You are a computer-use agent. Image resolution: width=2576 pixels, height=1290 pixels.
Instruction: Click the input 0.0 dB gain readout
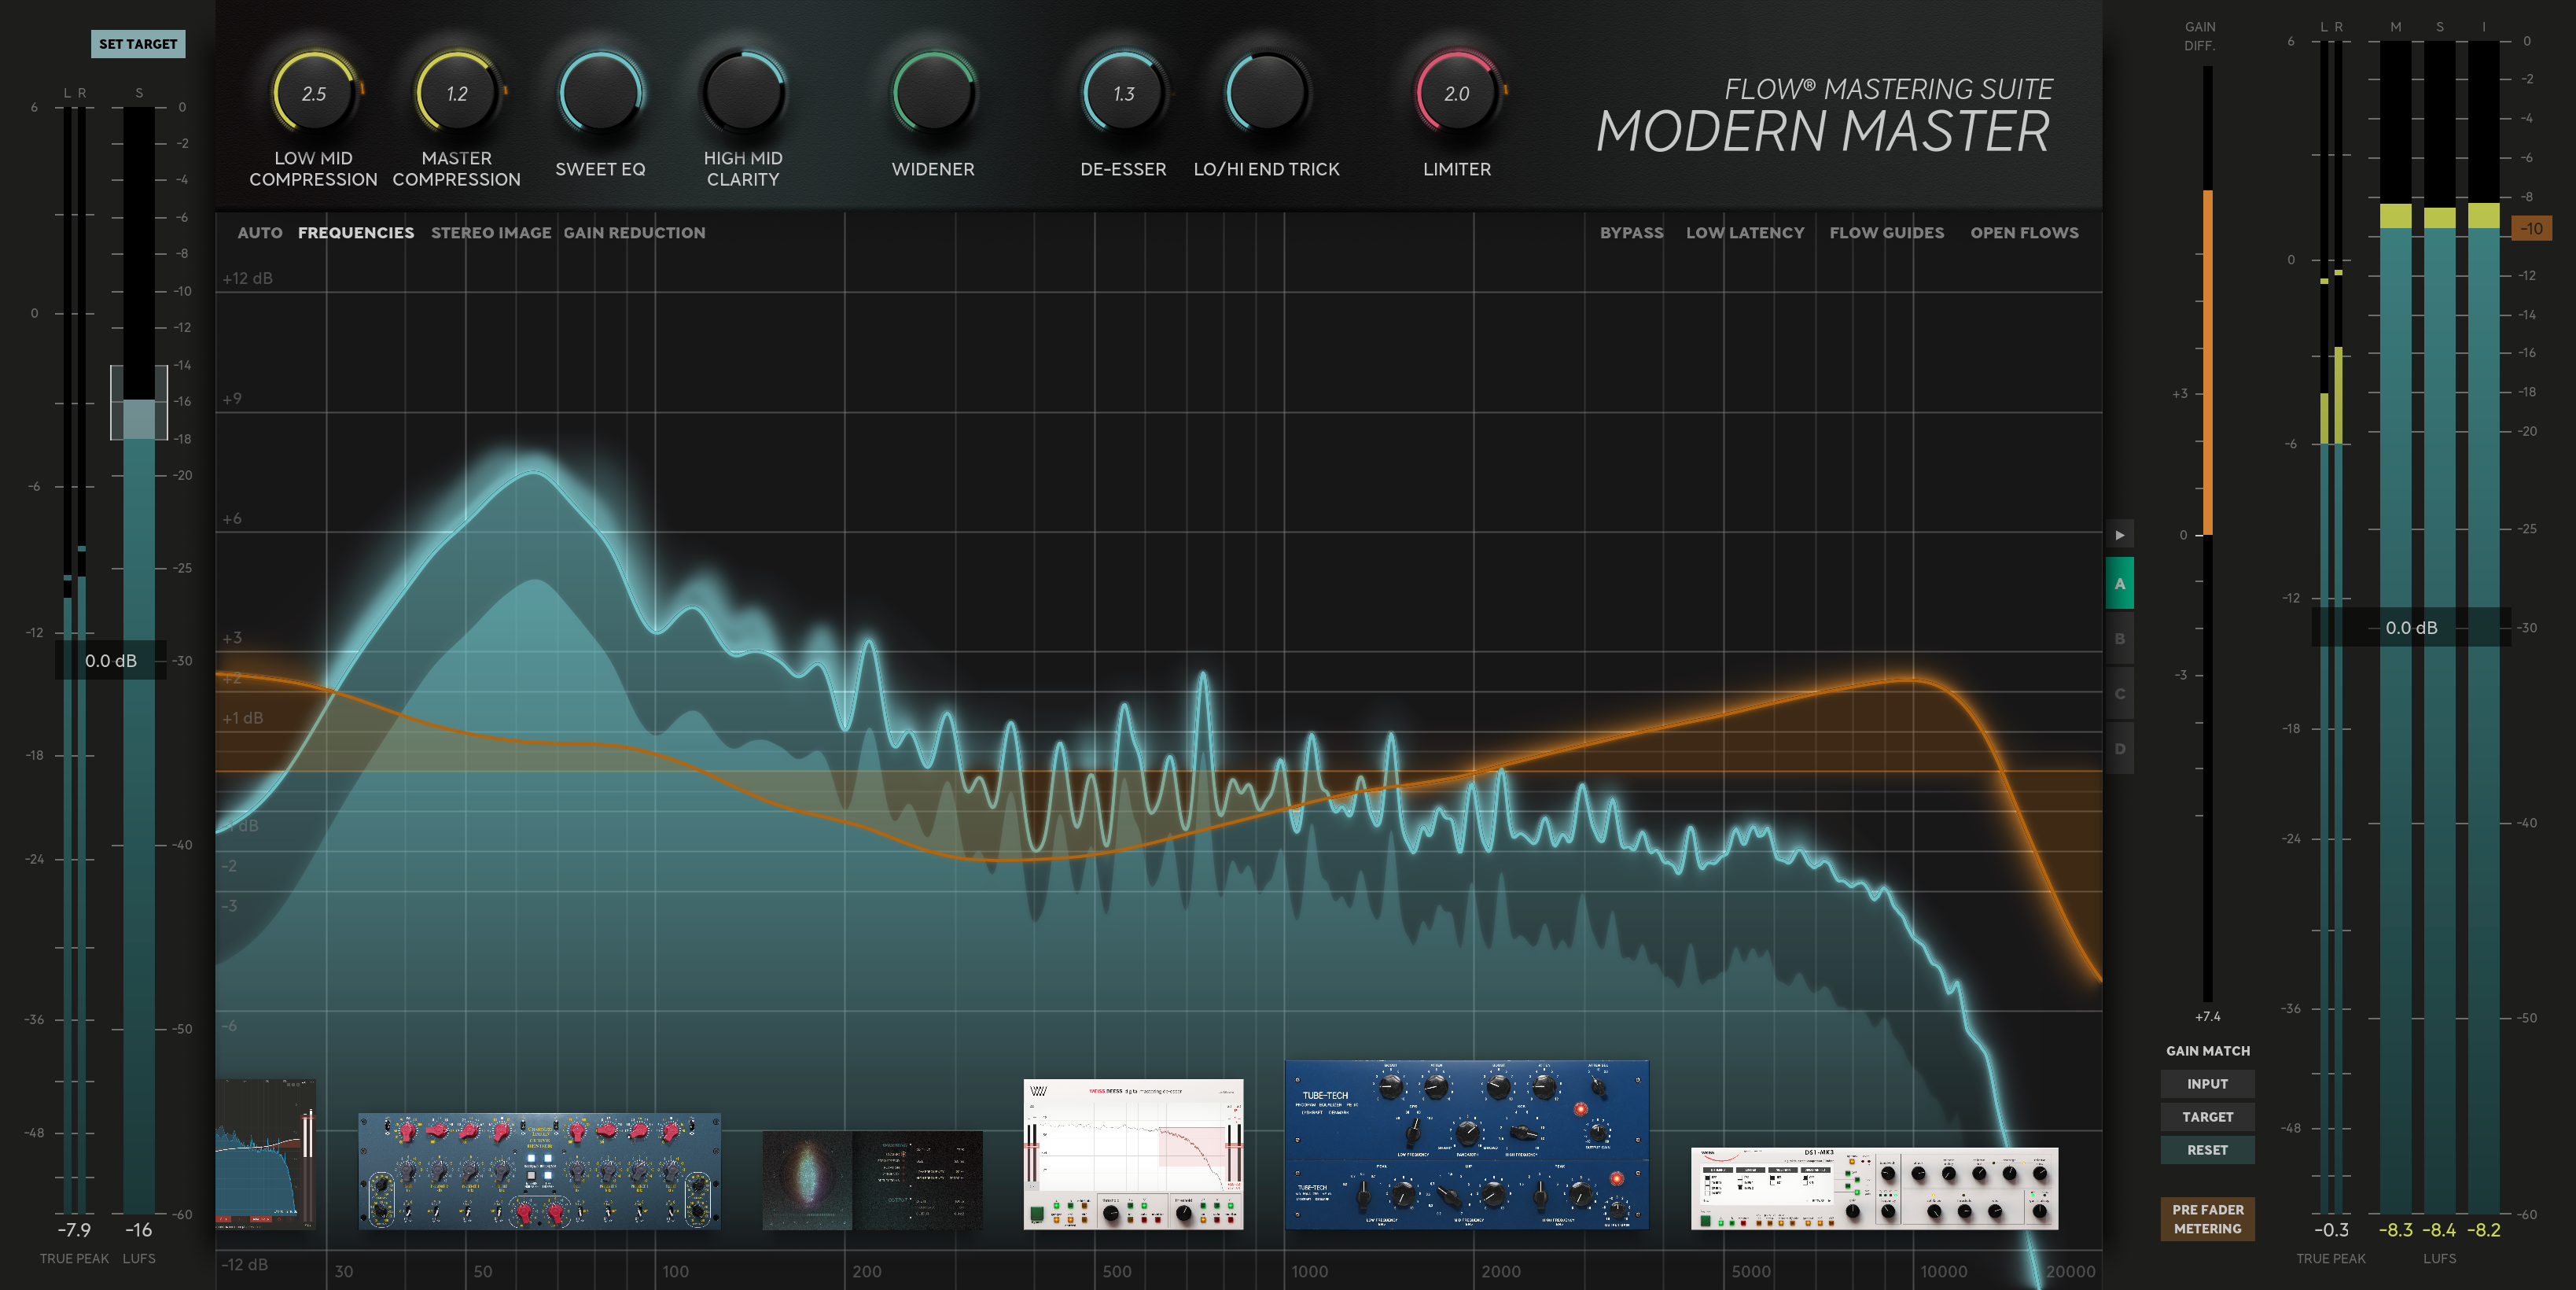[110, 661]
